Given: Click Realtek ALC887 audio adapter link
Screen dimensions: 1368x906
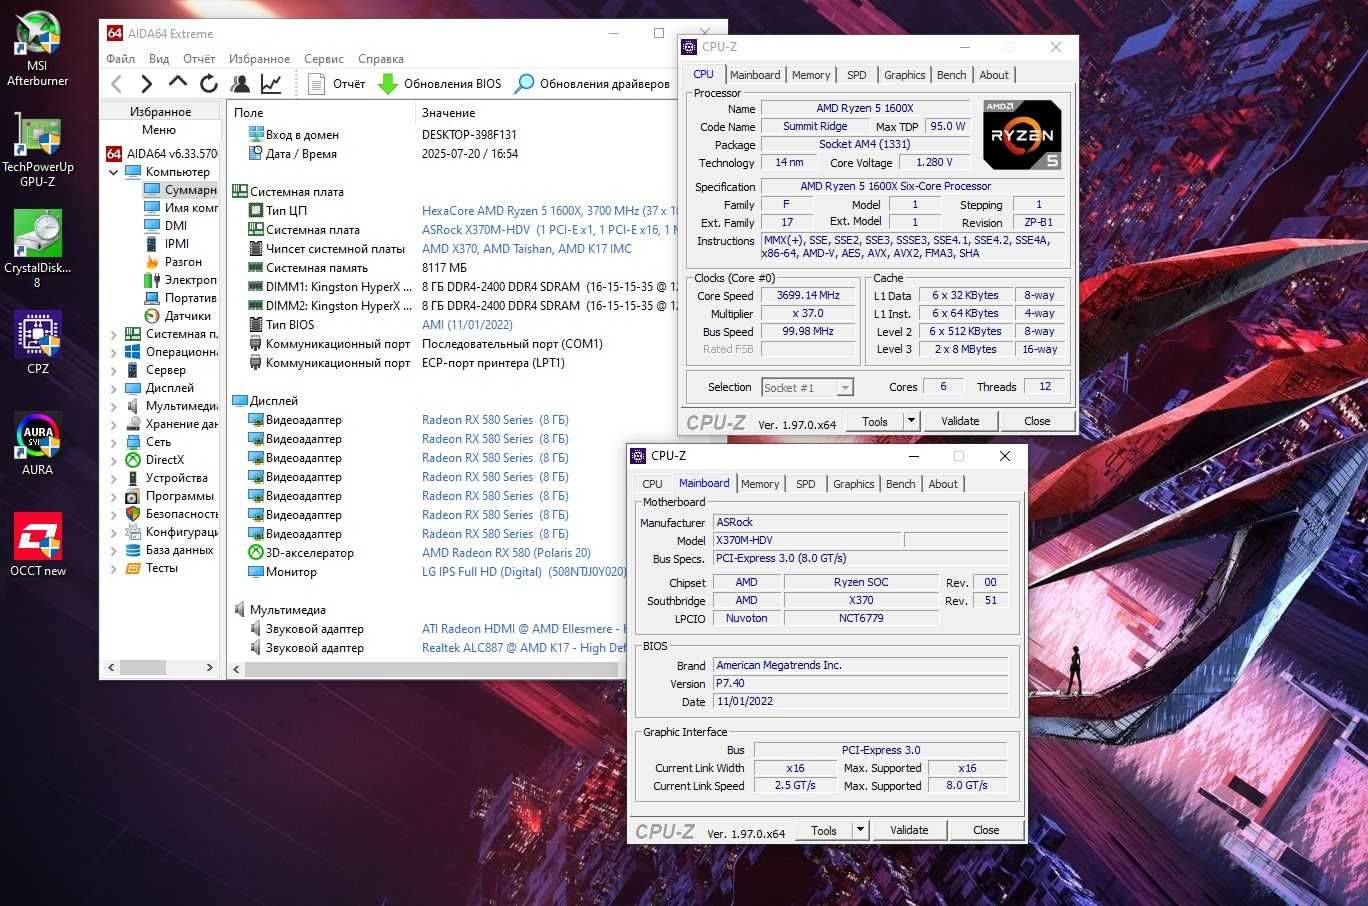Looking at the screenshot, I should point(524,648).
